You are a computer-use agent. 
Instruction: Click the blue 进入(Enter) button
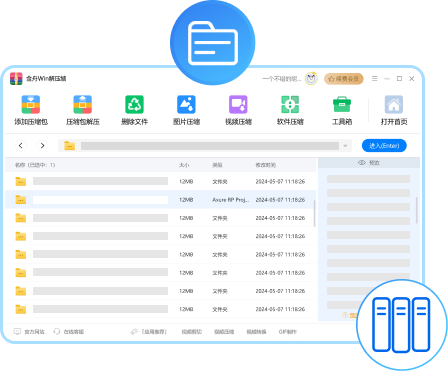pyautogui.click(x=384, y=146)
